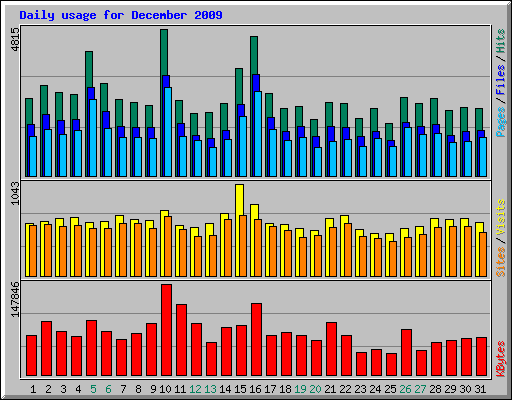512x400 pixels.
Task: Select the red KBytes bar for day 26
Action: [x=407, y=353]
